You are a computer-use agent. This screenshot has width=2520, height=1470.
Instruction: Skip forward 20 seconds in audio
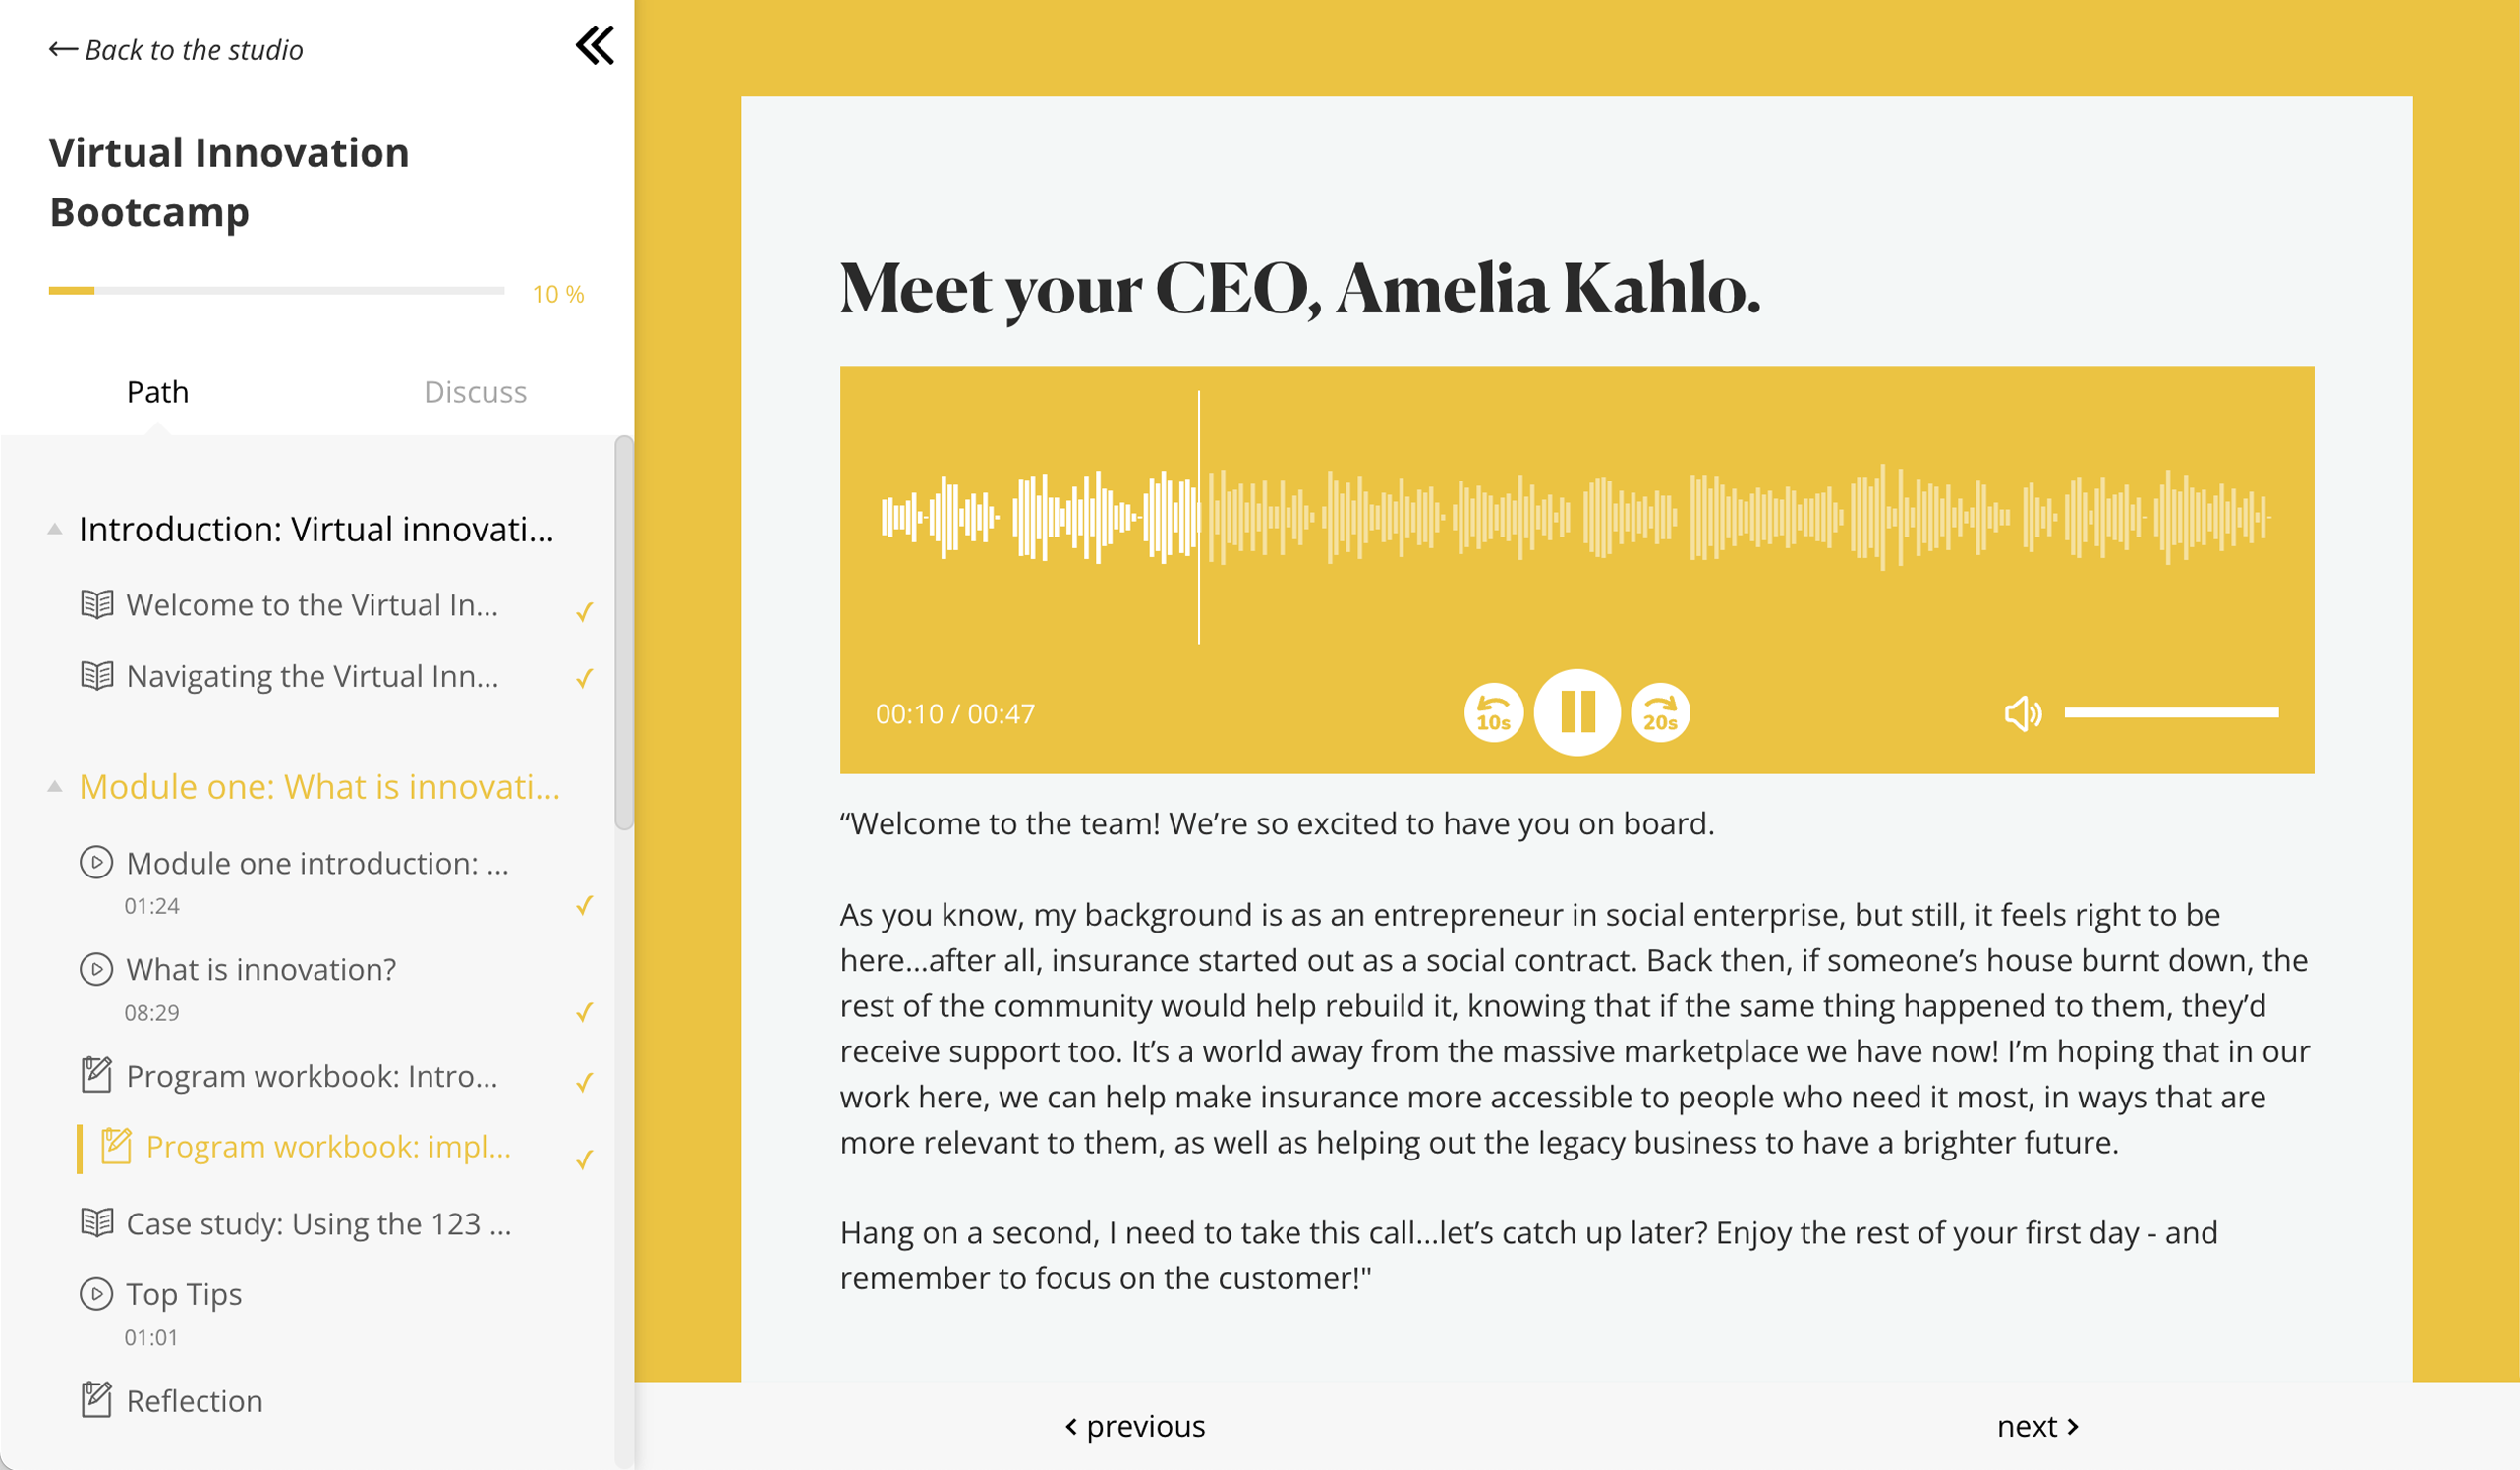point(1660,713)
